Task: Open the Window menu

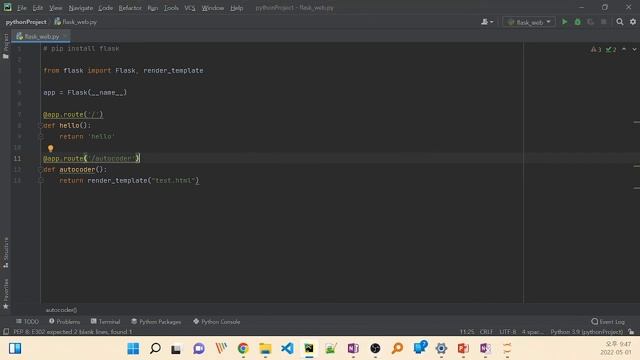Action: click(x=213, y=8)
